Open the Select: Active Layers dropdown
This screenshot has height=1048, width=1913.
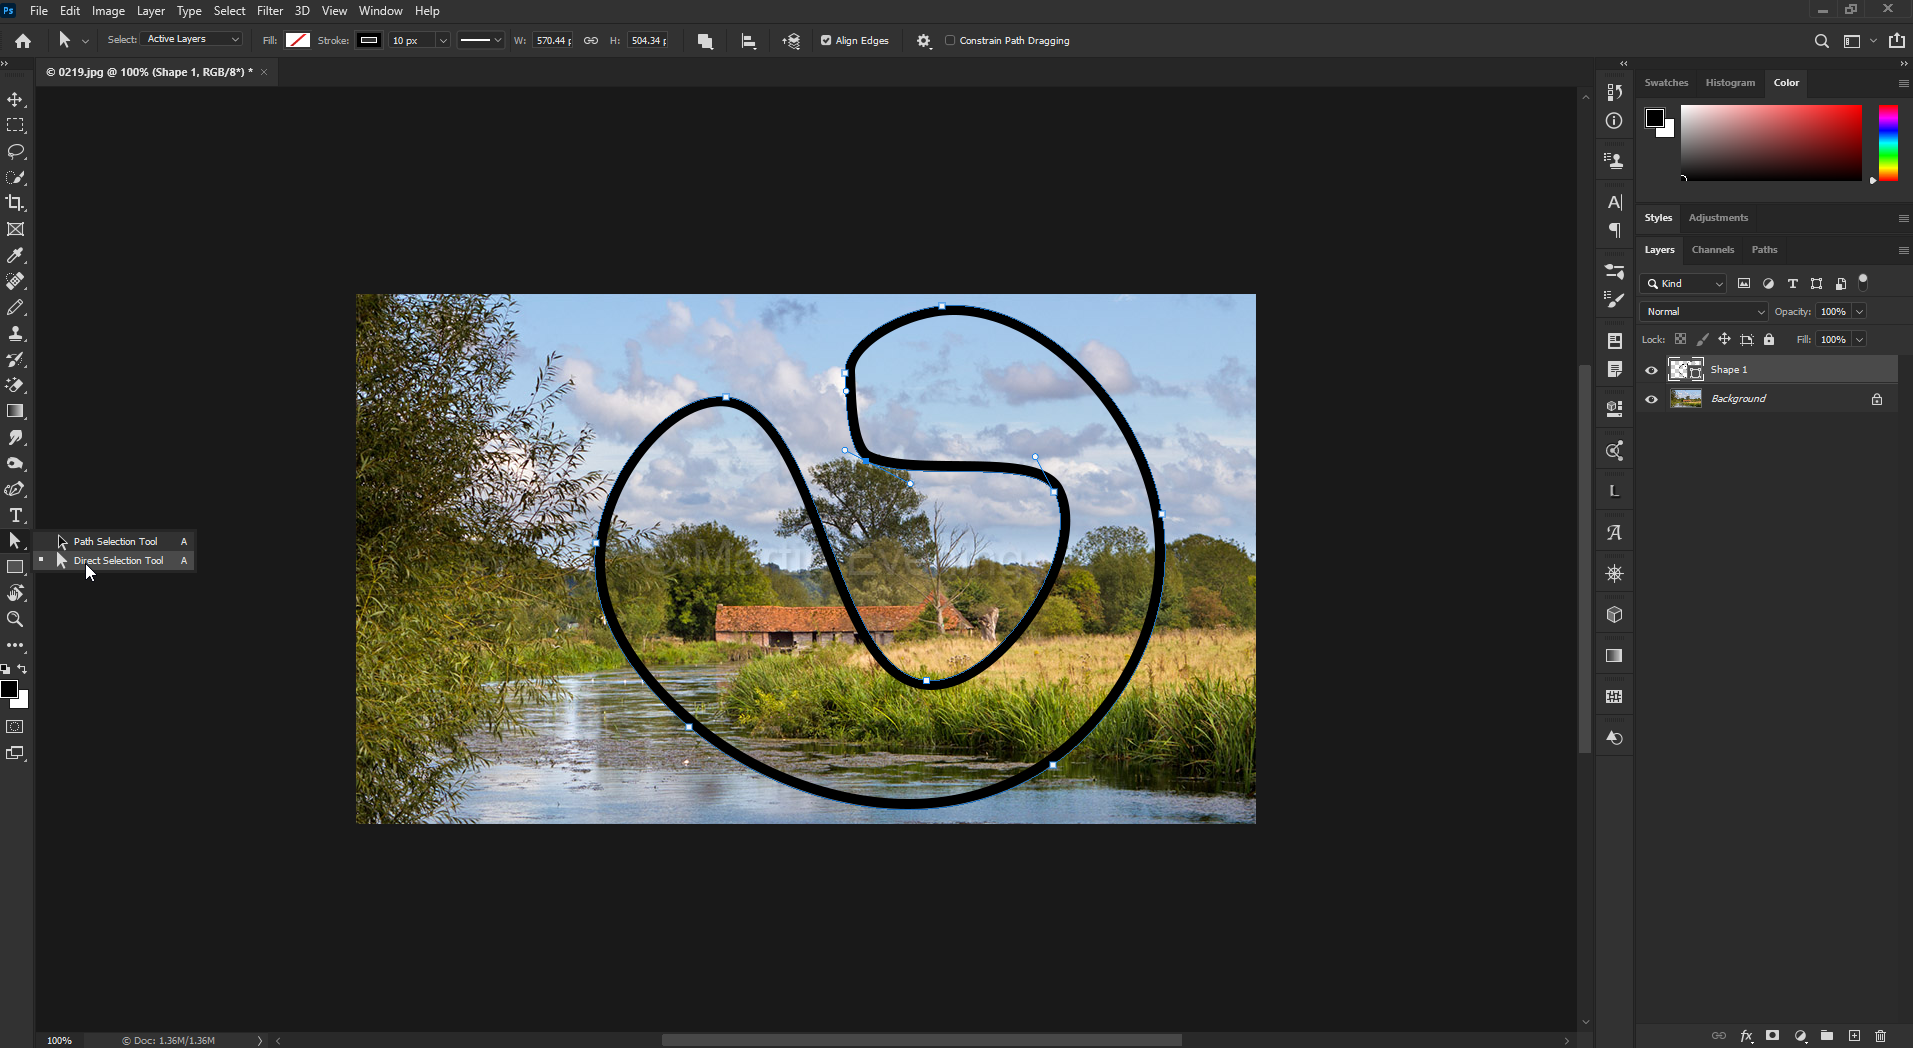click(191, 39)
